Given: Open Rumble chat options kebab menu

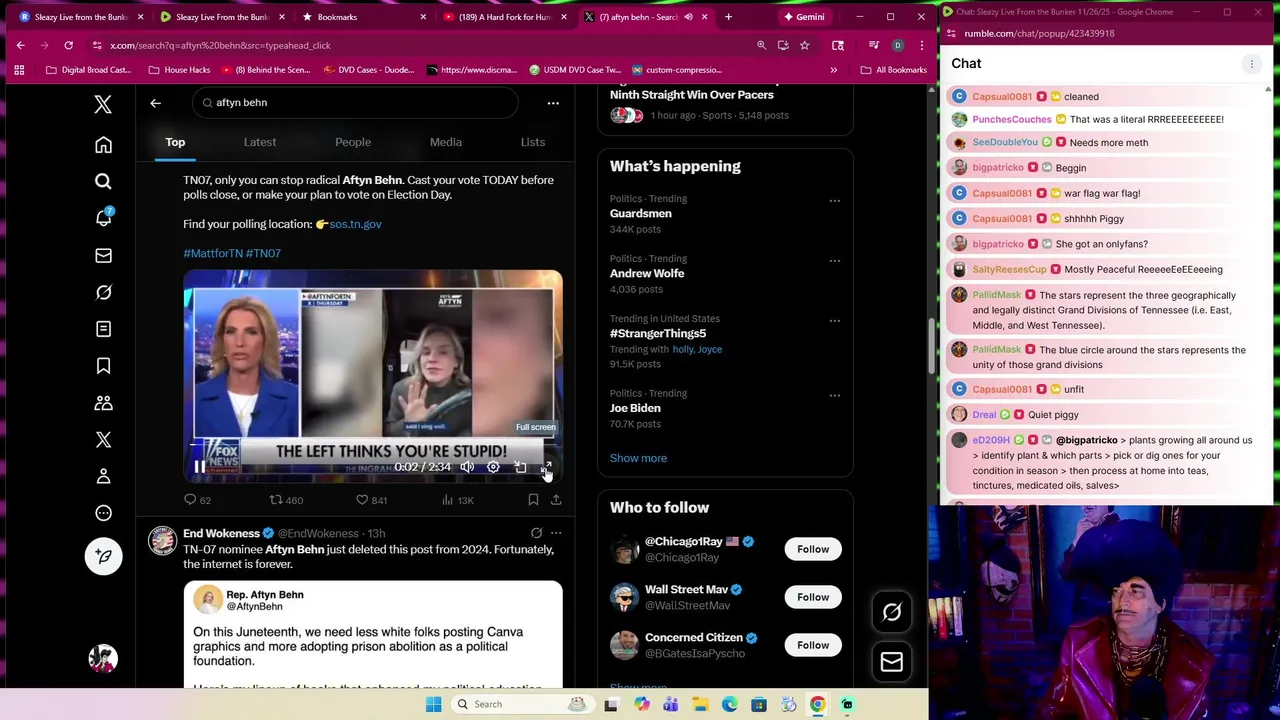Looking at the screenshot, I should [x=1251, y=64].
